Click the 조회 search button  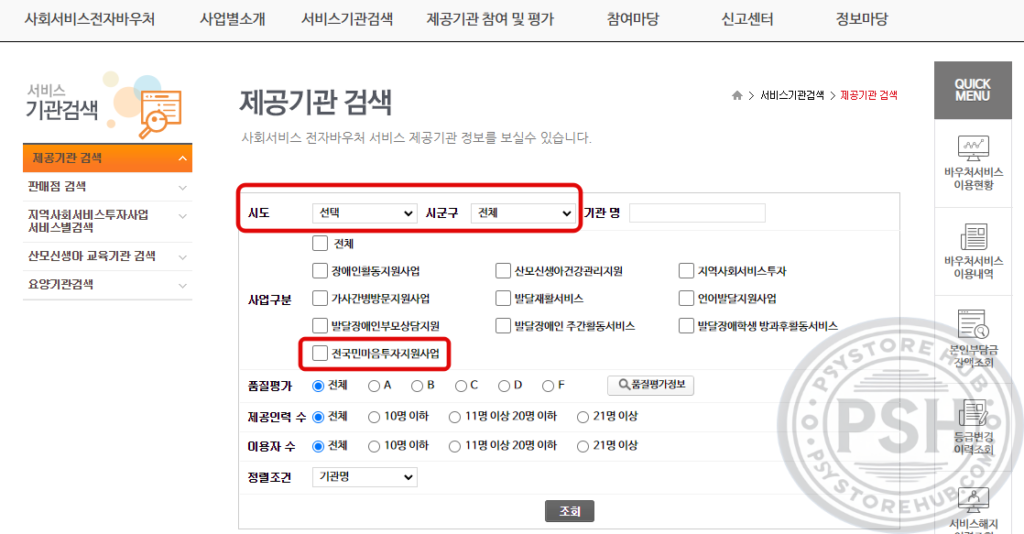click(x=569, y=511)
